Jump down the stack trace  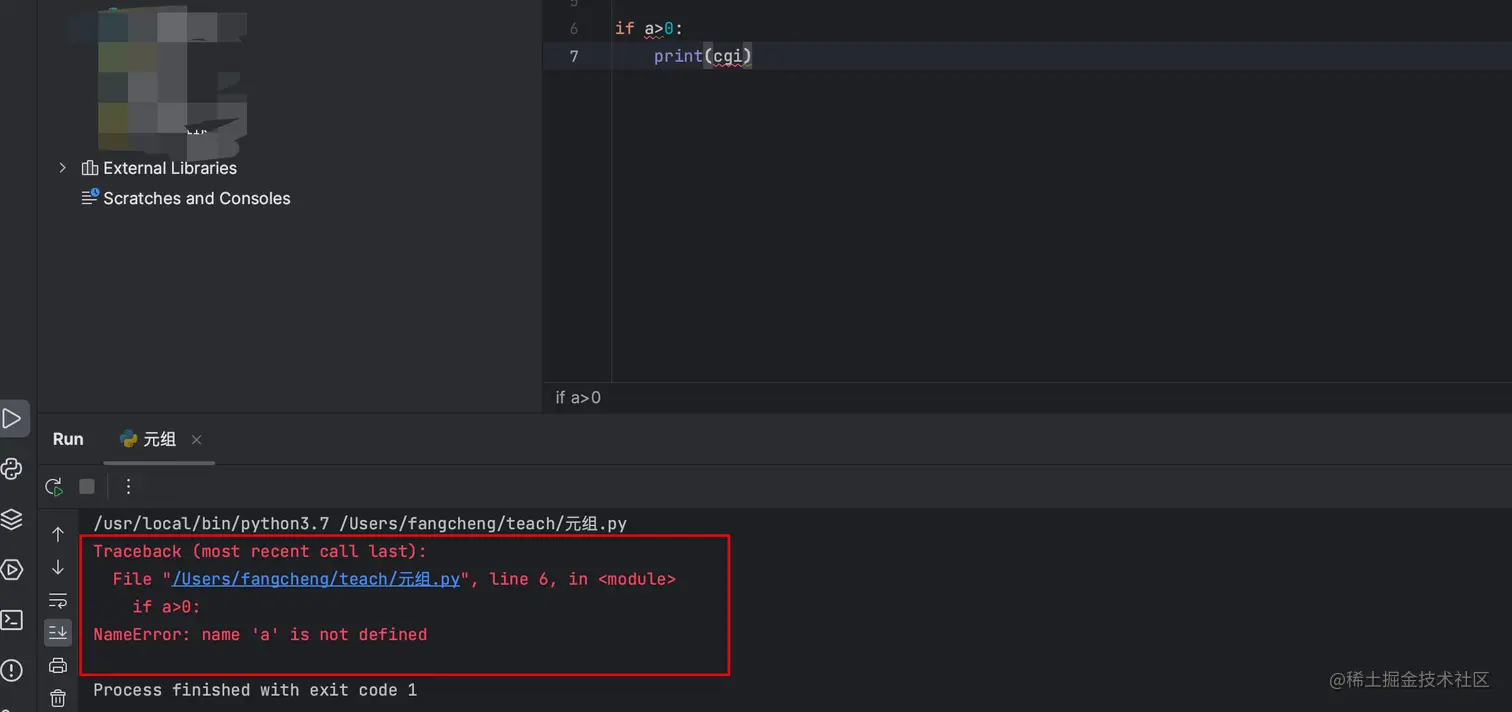pyautogui.click(x=58, y=567)
